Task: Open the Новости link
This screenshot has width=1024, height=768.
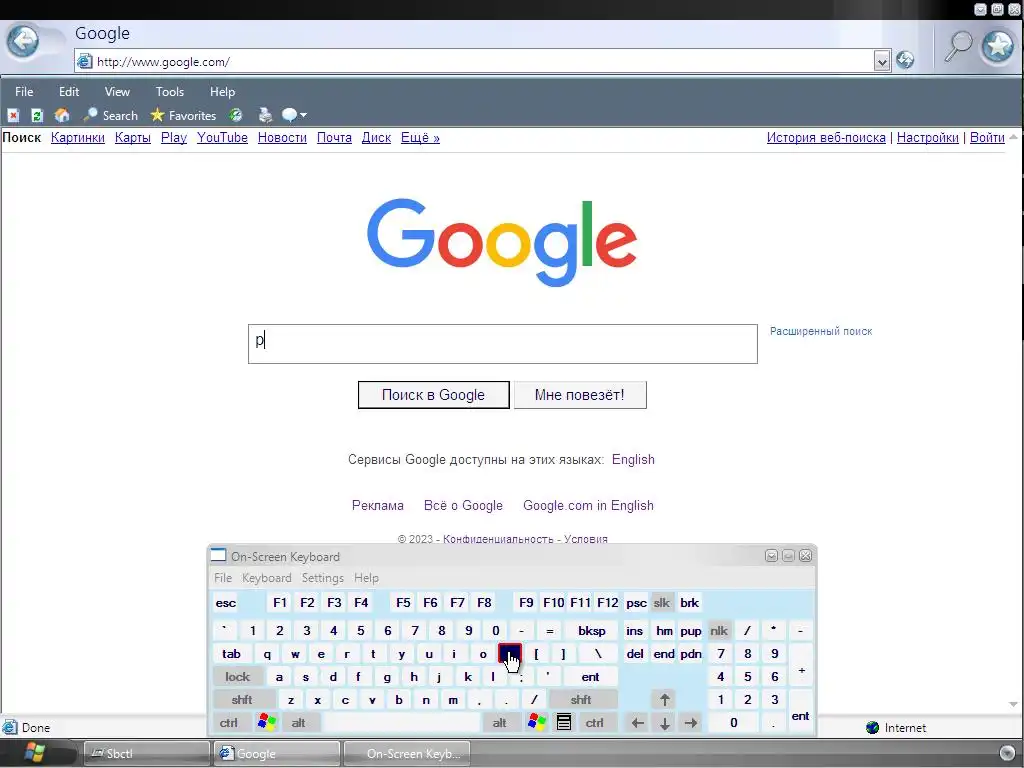Action: pos(282,138)
